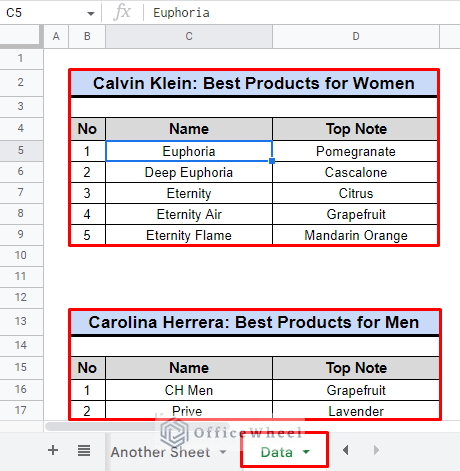460x471 pixels.
Task: Select the CH Men cell
Action: [189, 390]
